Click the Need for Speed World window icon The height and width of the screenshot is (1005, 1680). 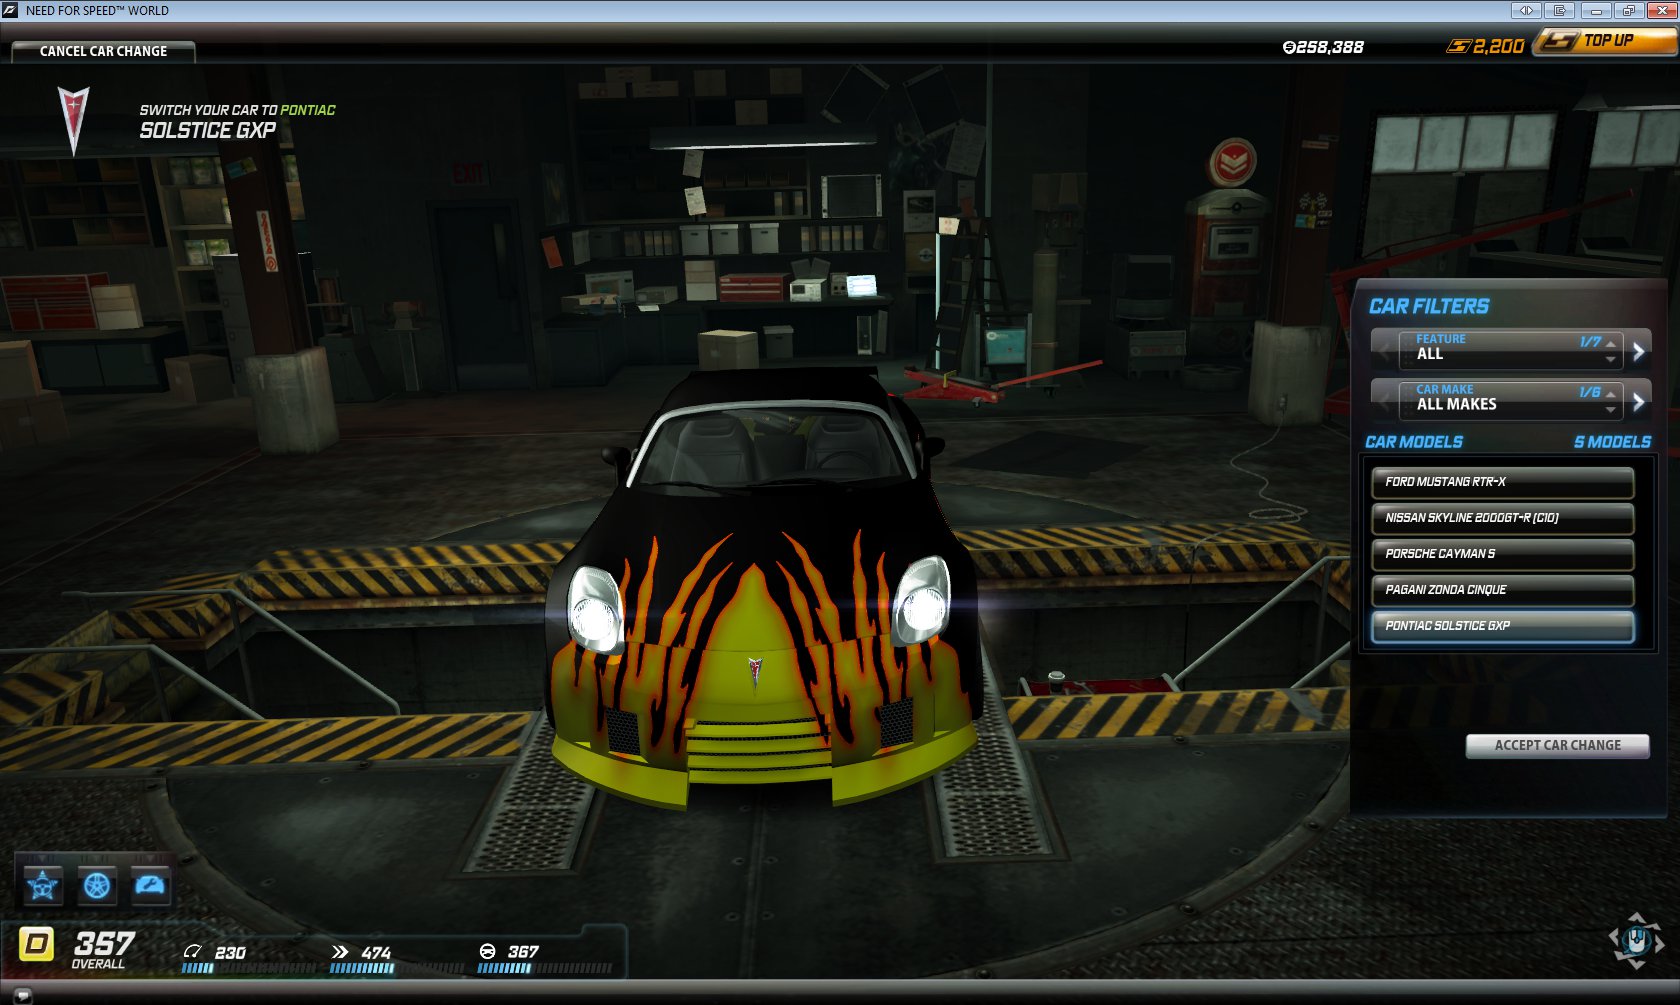(x=10, y=10)
